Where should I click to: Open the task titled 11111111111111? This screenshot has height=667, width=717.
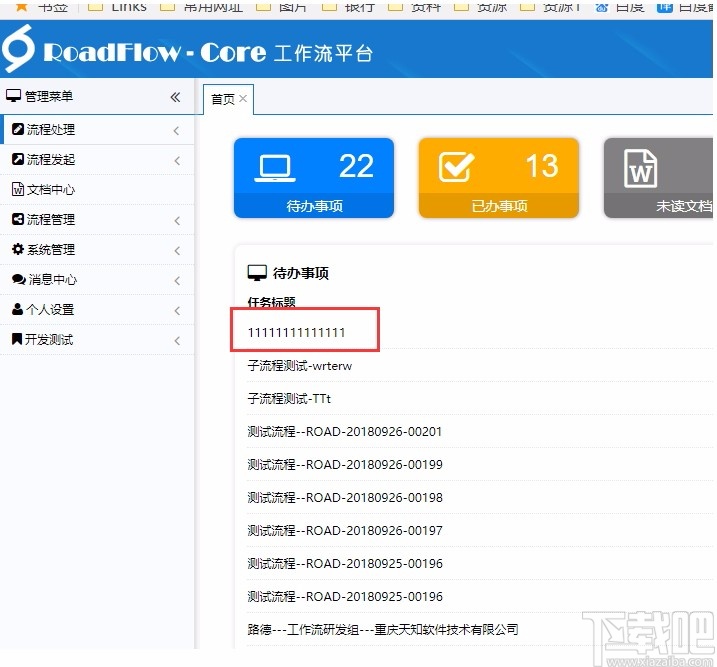[x=296, y=332]
